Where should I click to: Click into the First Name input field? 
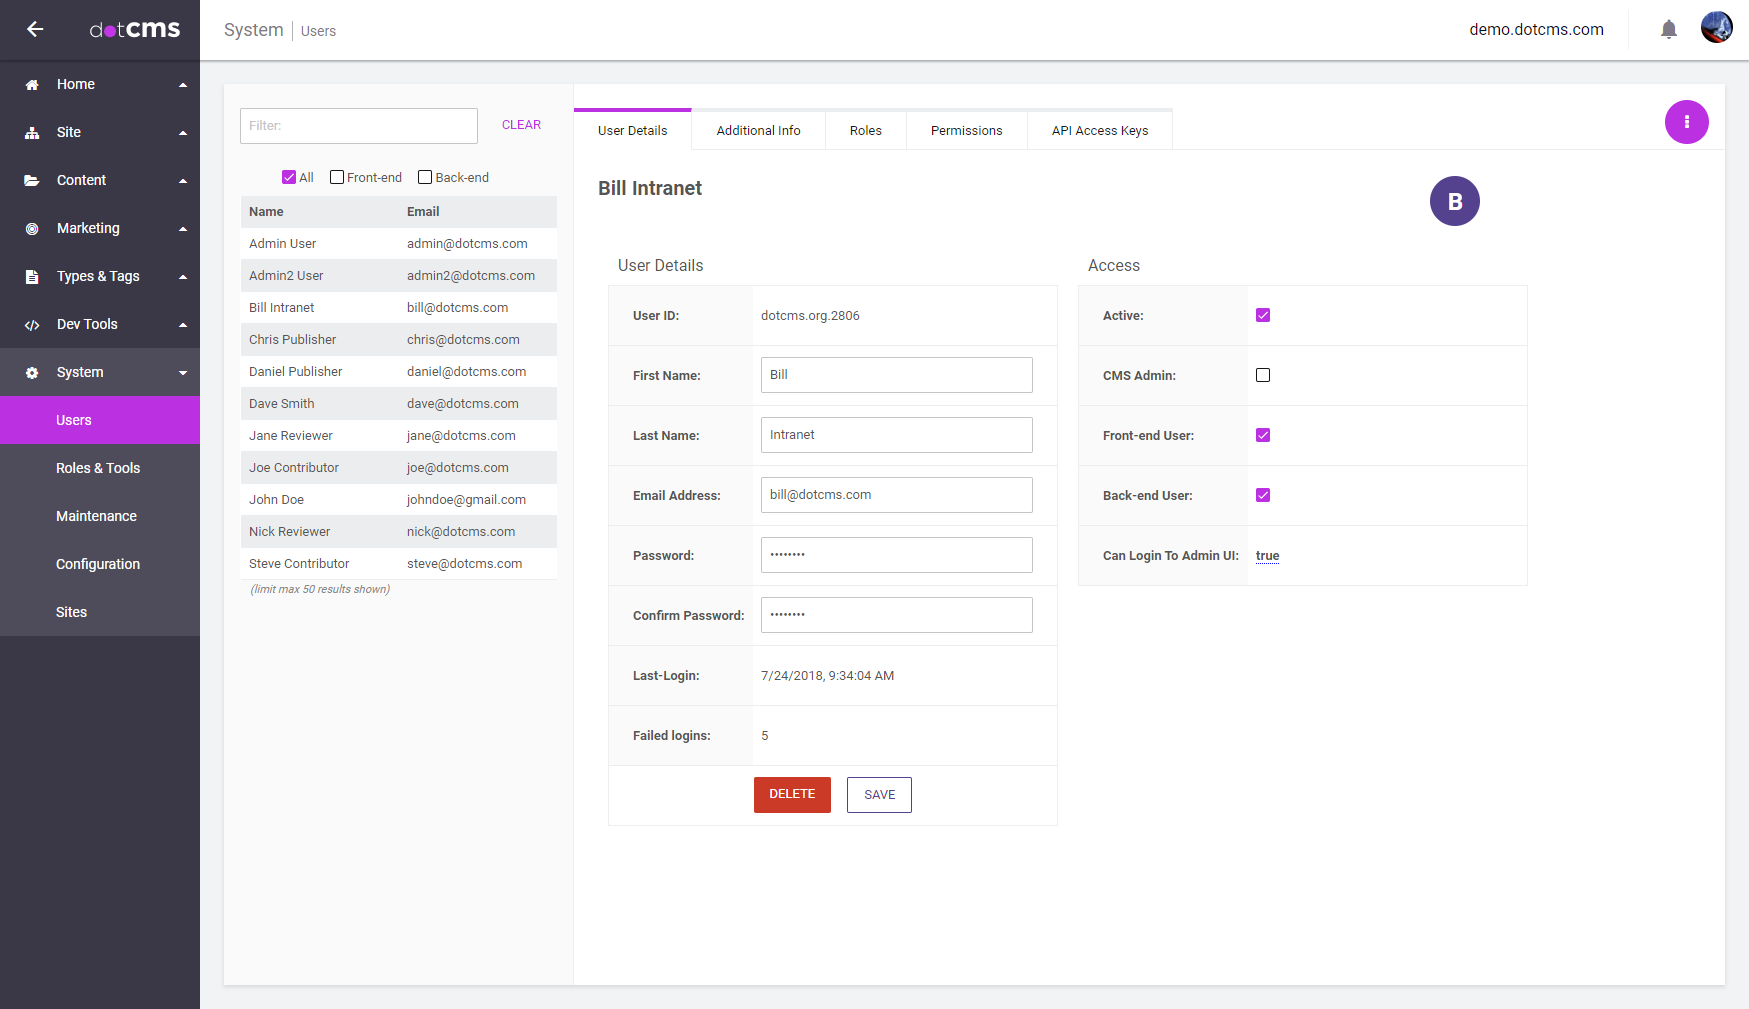pos(896,375)
